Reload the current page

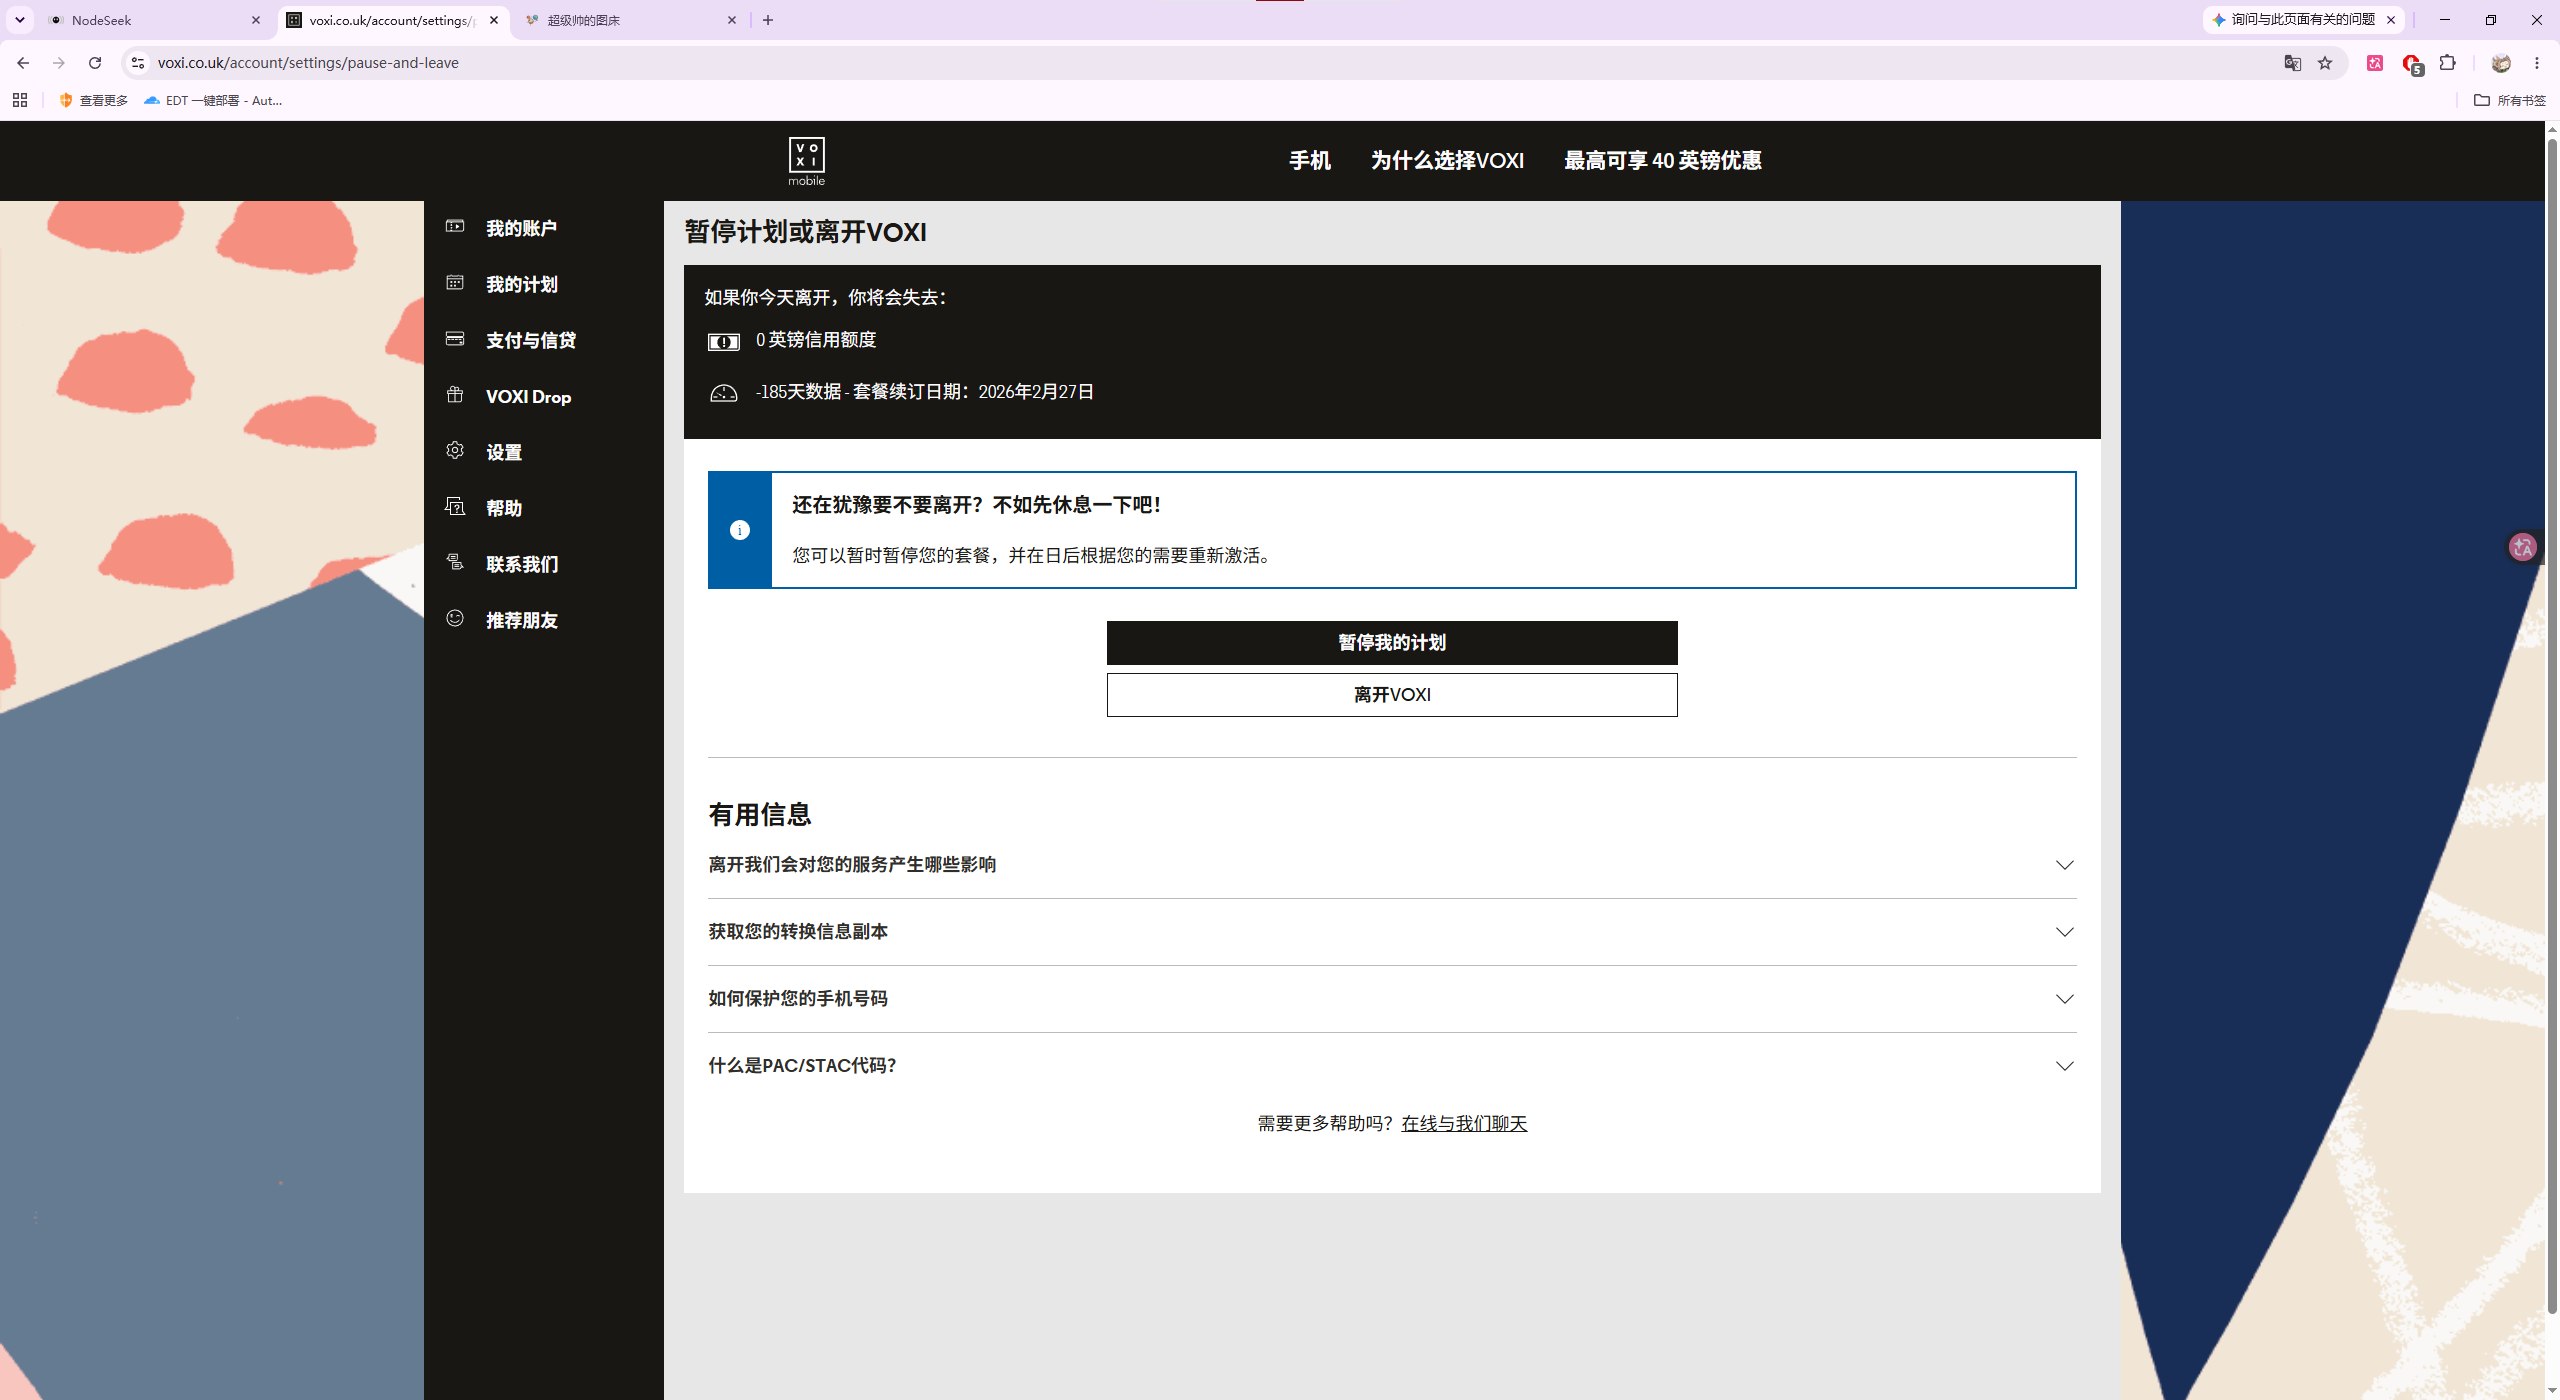click(x=95, y=63)
